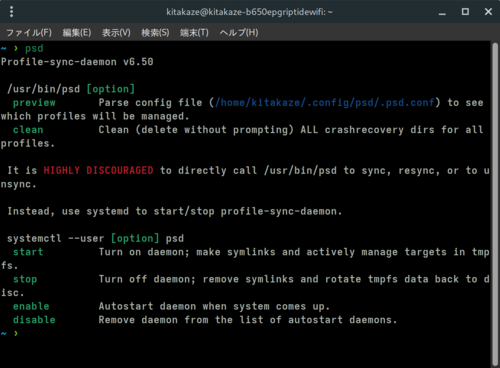Viewport: 500px width, 368px height.
Task: Click 'Remove daemon from the list' text
Action: click(x=248, y=320)
